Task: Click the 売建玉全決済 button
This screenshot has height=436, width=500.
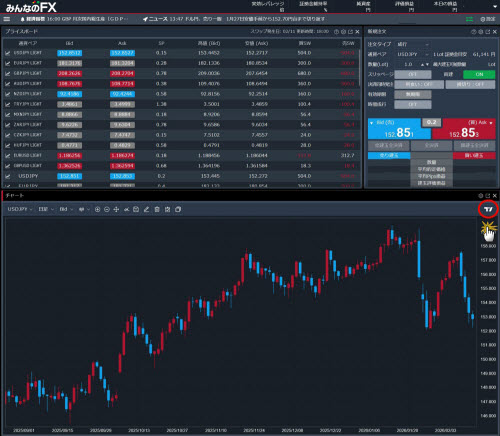Action: click(x=388, y=145)
